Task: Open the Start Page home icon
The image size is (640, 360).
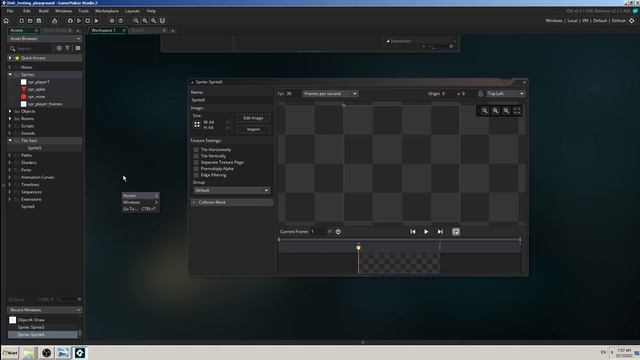Action: click(x=6, y=21)
